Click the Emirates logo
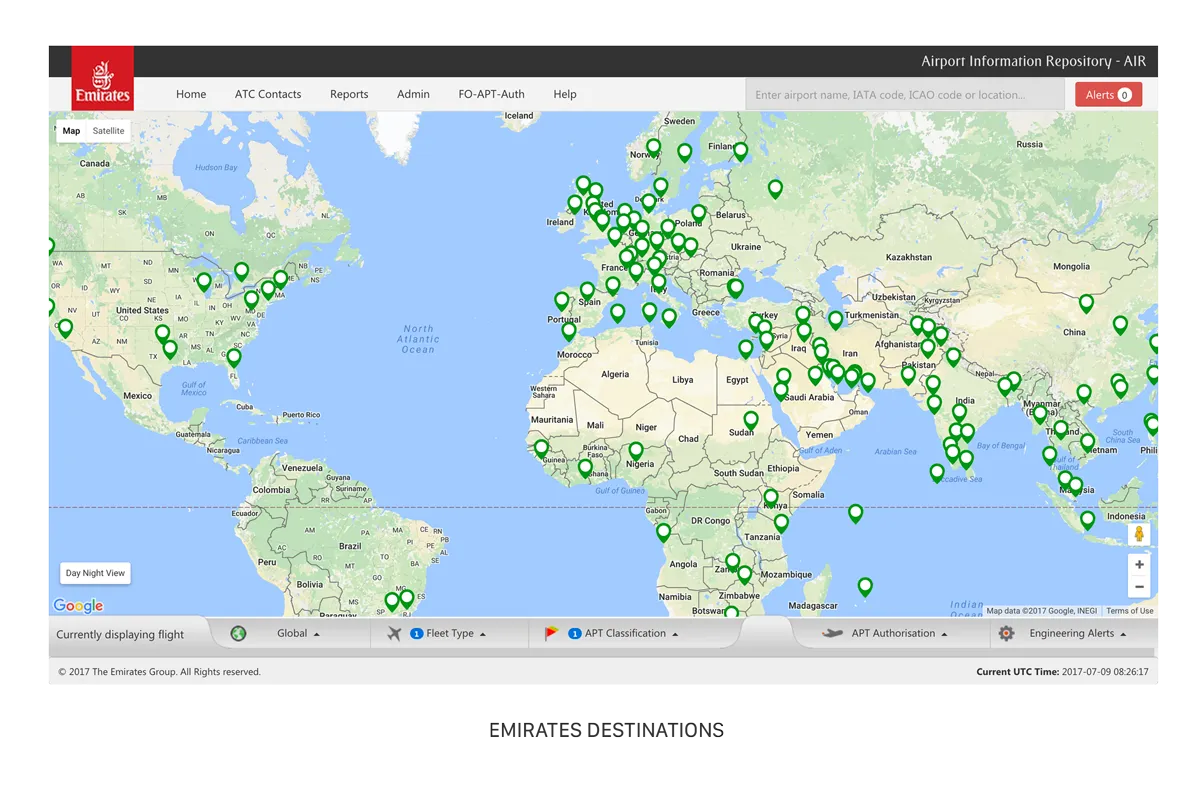This screenshot has height=805, width=1200. pyautogui.click(x=102, y=78)
